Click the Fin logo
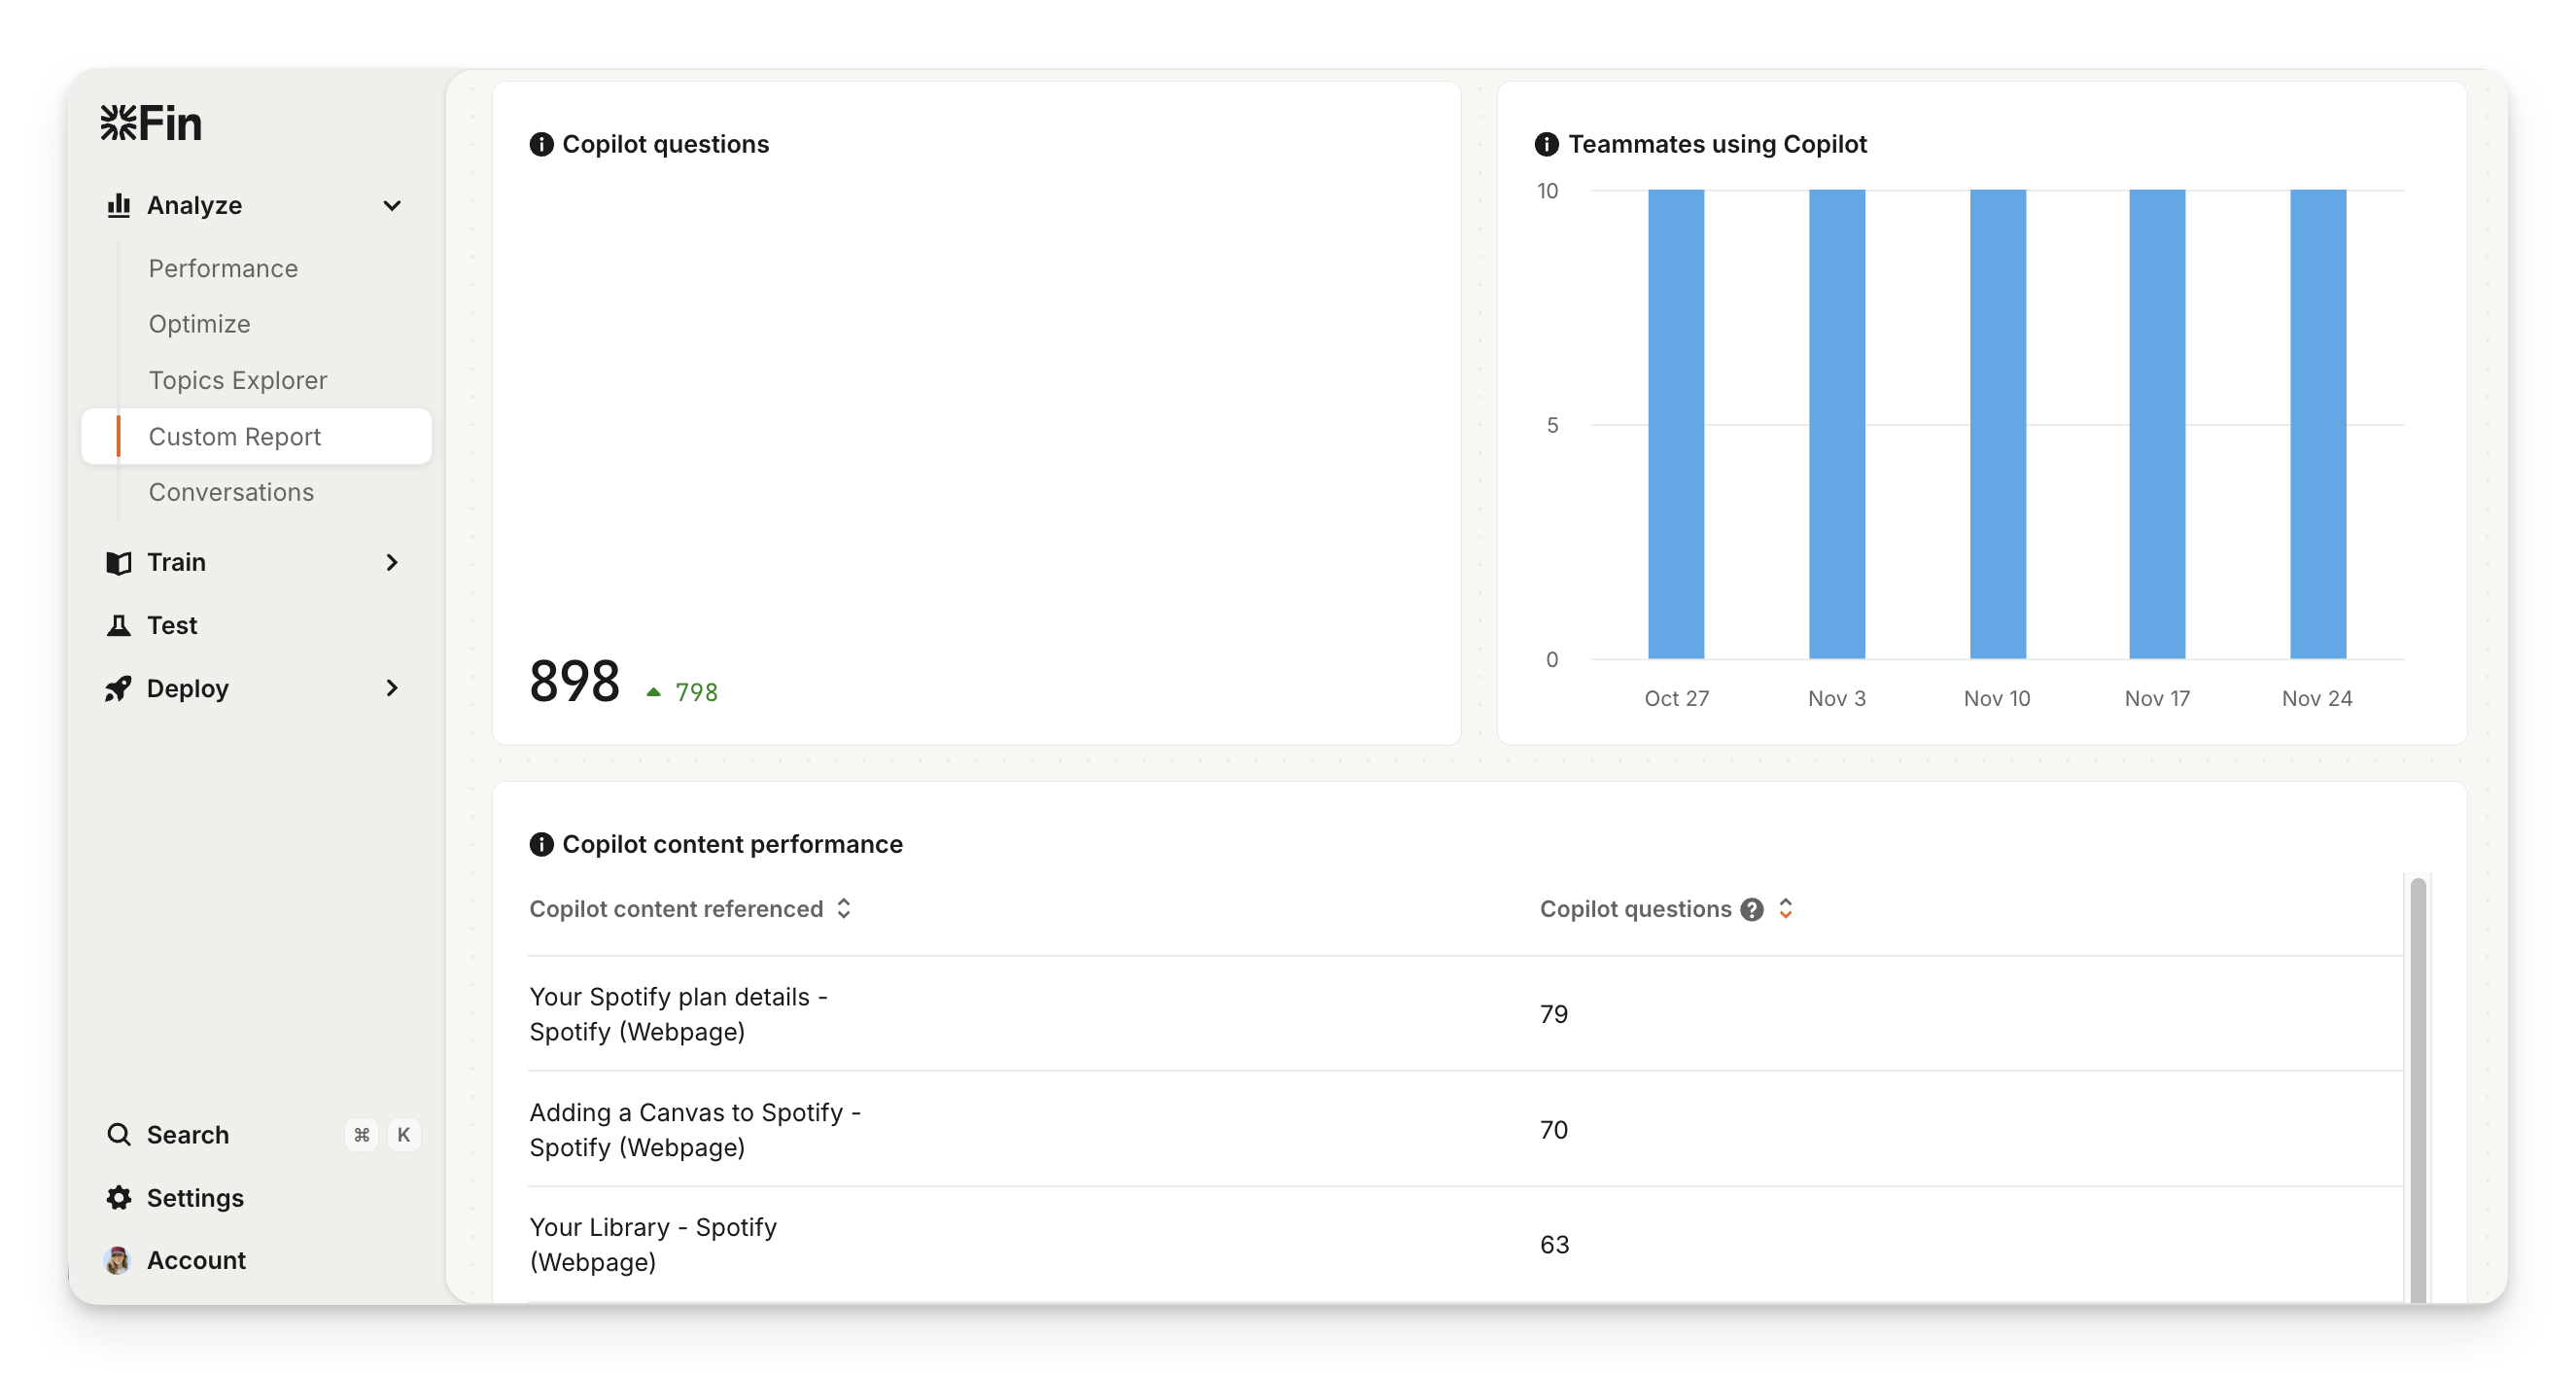This screenshot has width=2576, height=1373. (151, 123)
